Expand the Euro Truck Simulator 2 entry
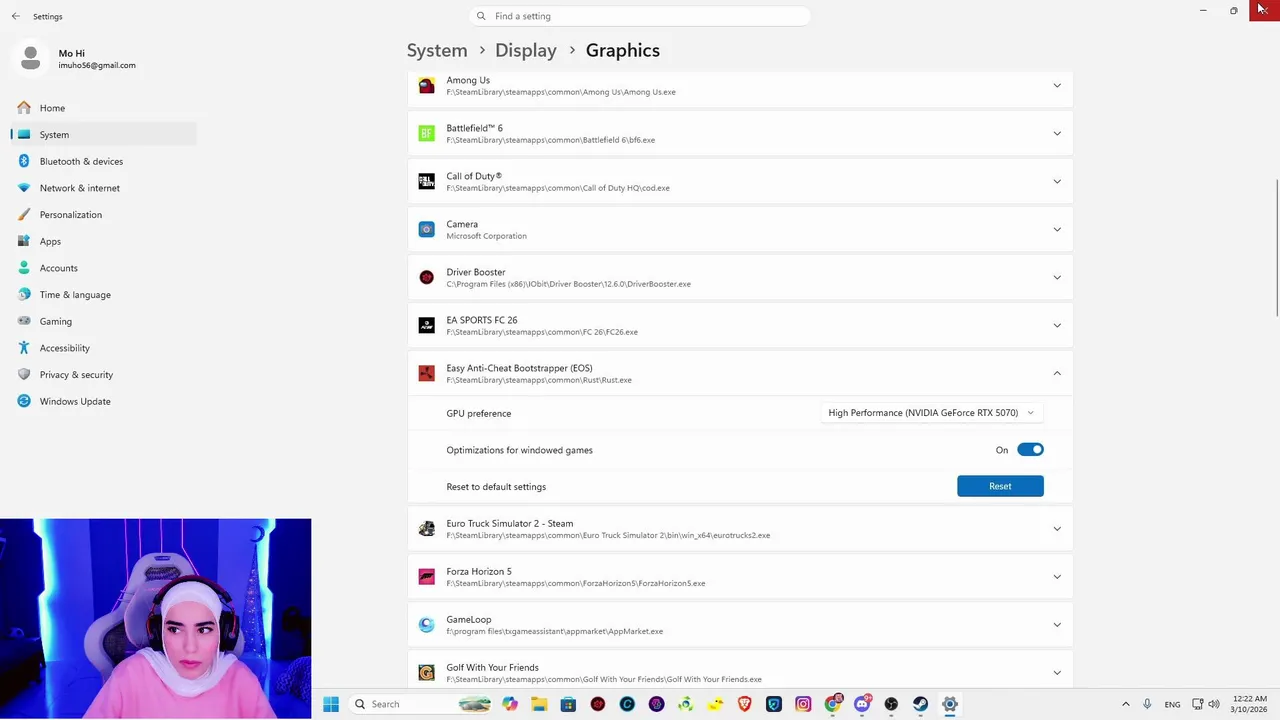The image size is (1280, 720). coord(1057,529)
